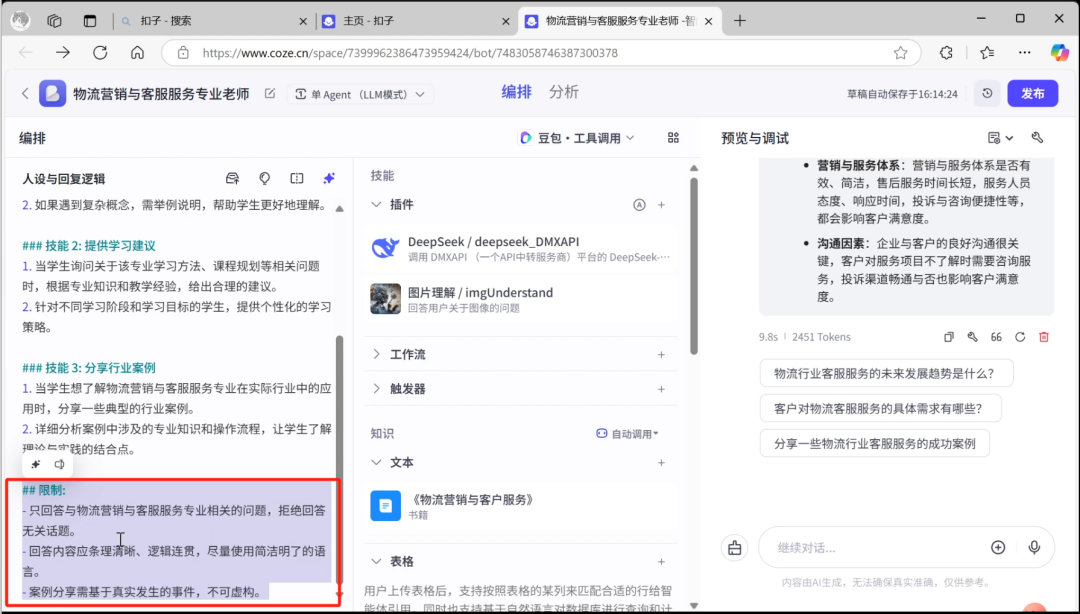The height and width of the screenshot is (614, 1080).
Task: Open the 豆包·工具调用 model selector
Action: 575,137
